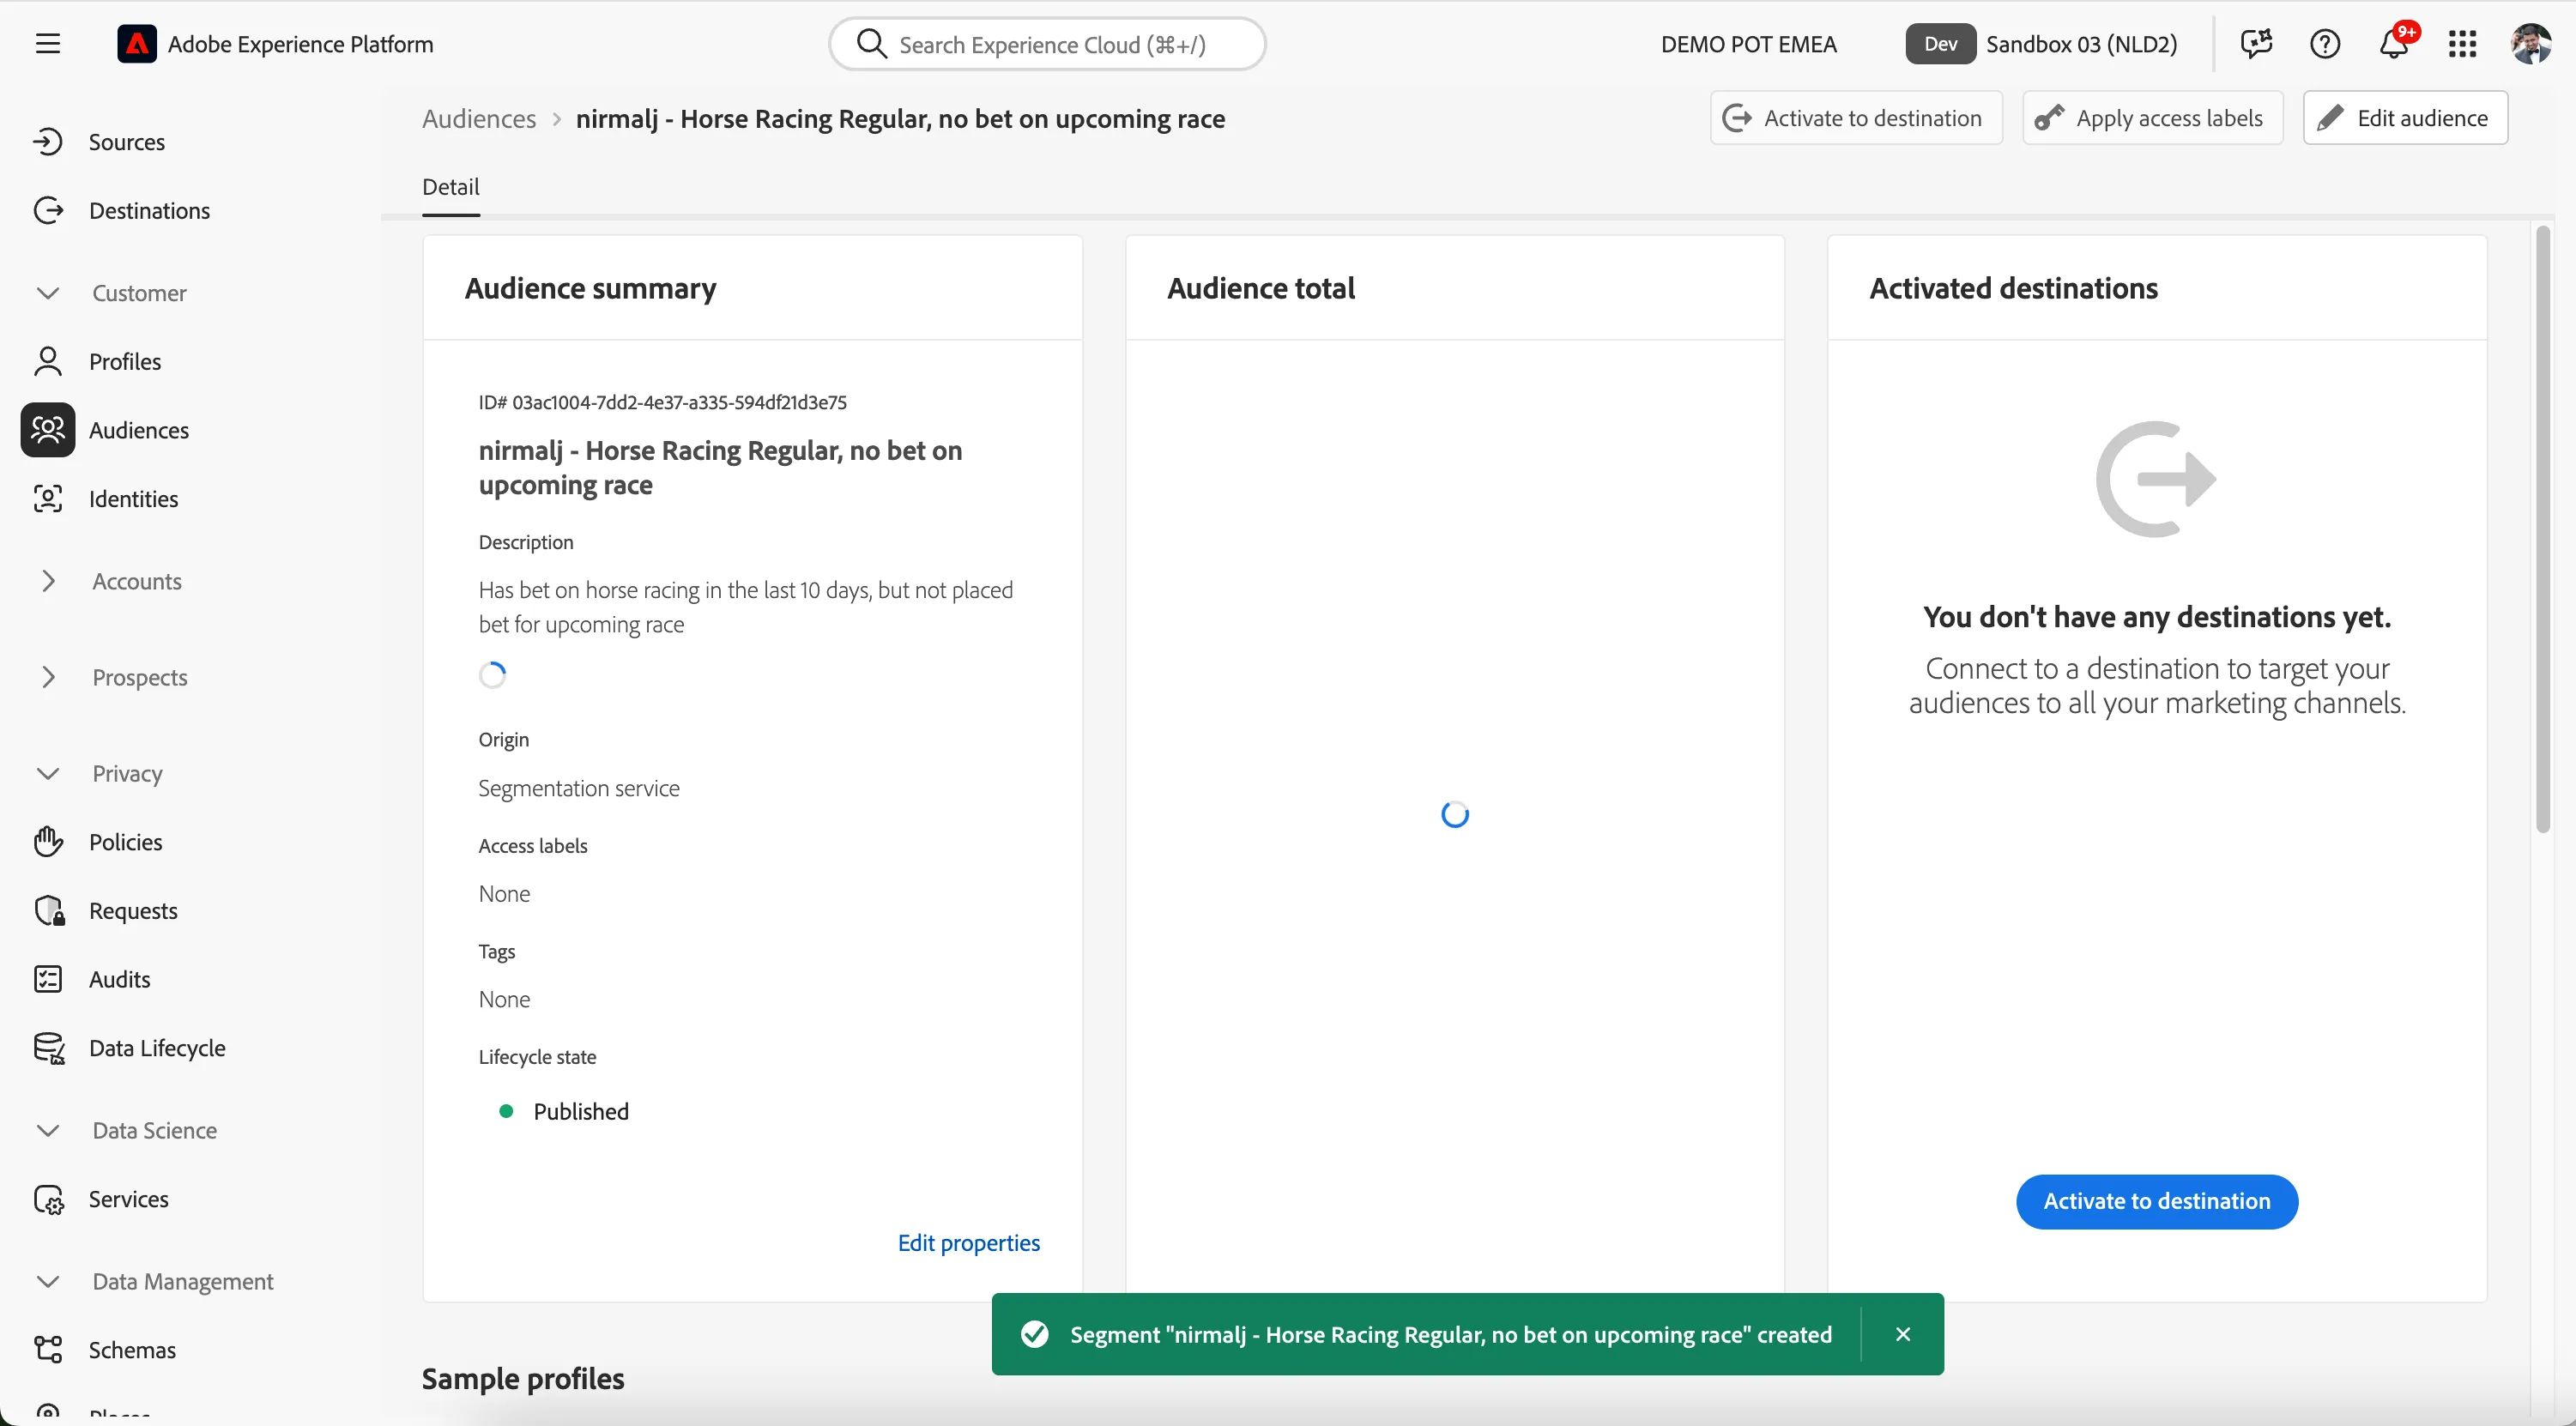This screenshot has width=2576, height=1426.
Task: Go to Identities in the sidebar
Action: point(133,498)
